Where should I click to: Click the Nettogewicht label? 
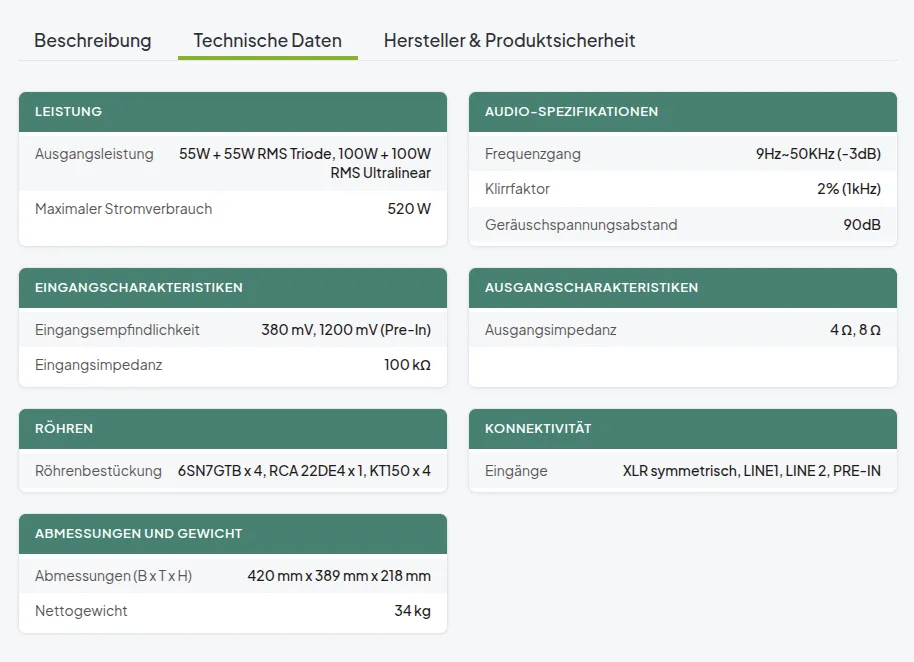click(x=81, y=611)
